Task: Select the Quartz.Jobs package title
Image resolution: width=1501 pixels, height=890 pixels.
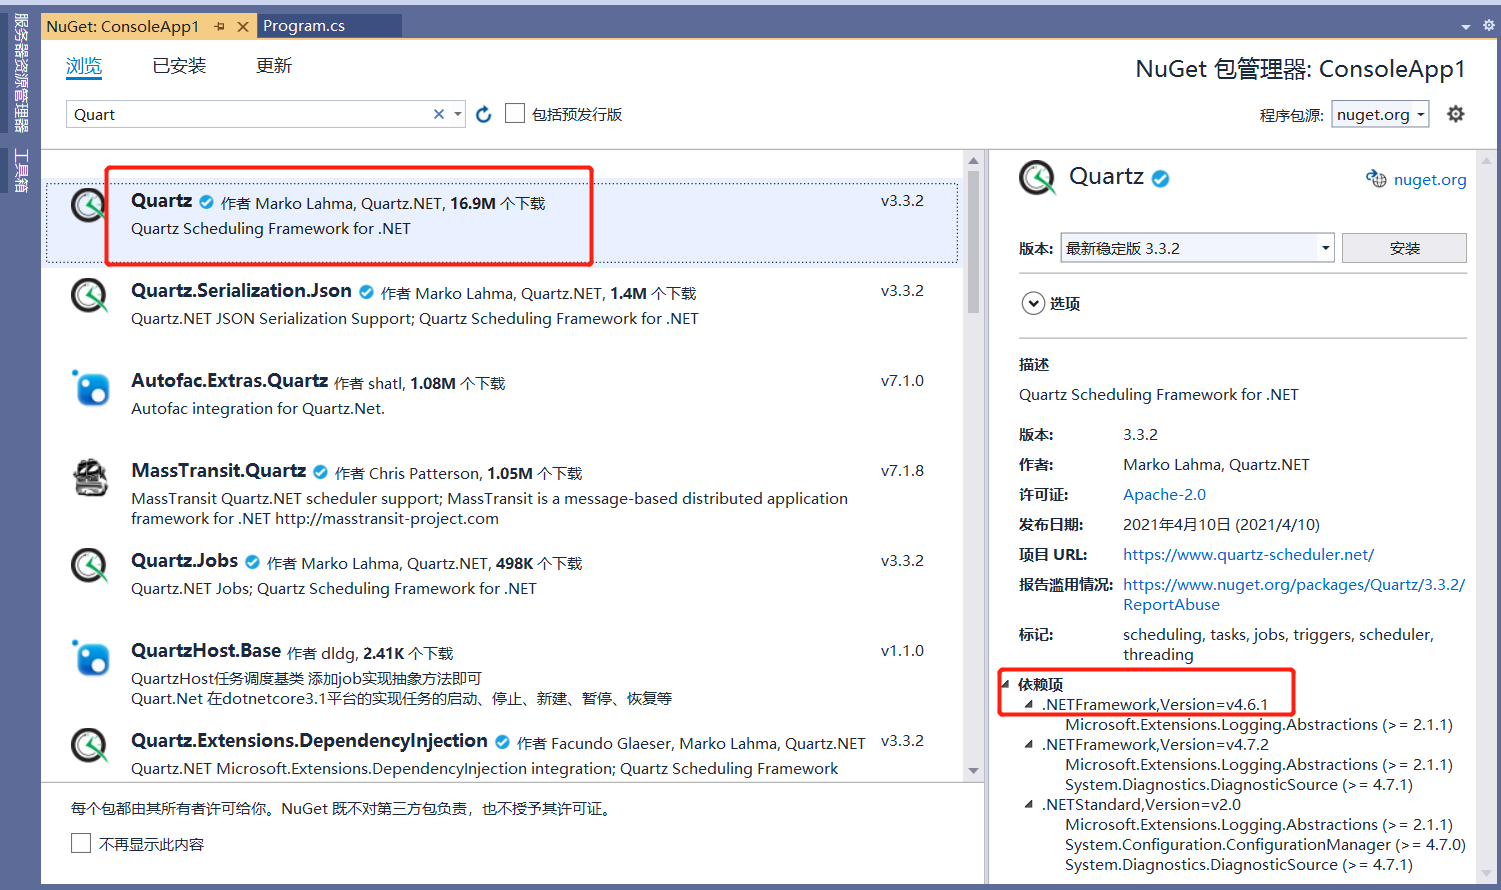Action: click(184, 560)
